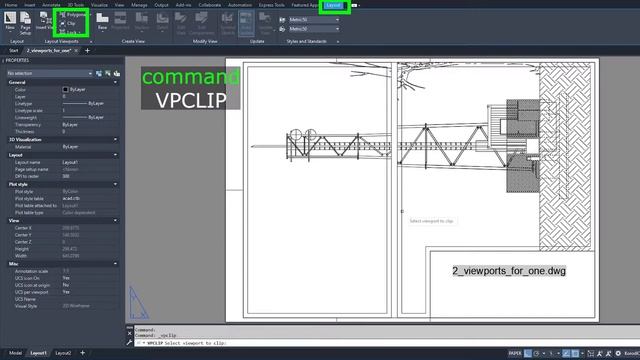Viewport: 640px width, 360px height.
Task: Click the first annotation visibility icon
Action: pos(600,353)
